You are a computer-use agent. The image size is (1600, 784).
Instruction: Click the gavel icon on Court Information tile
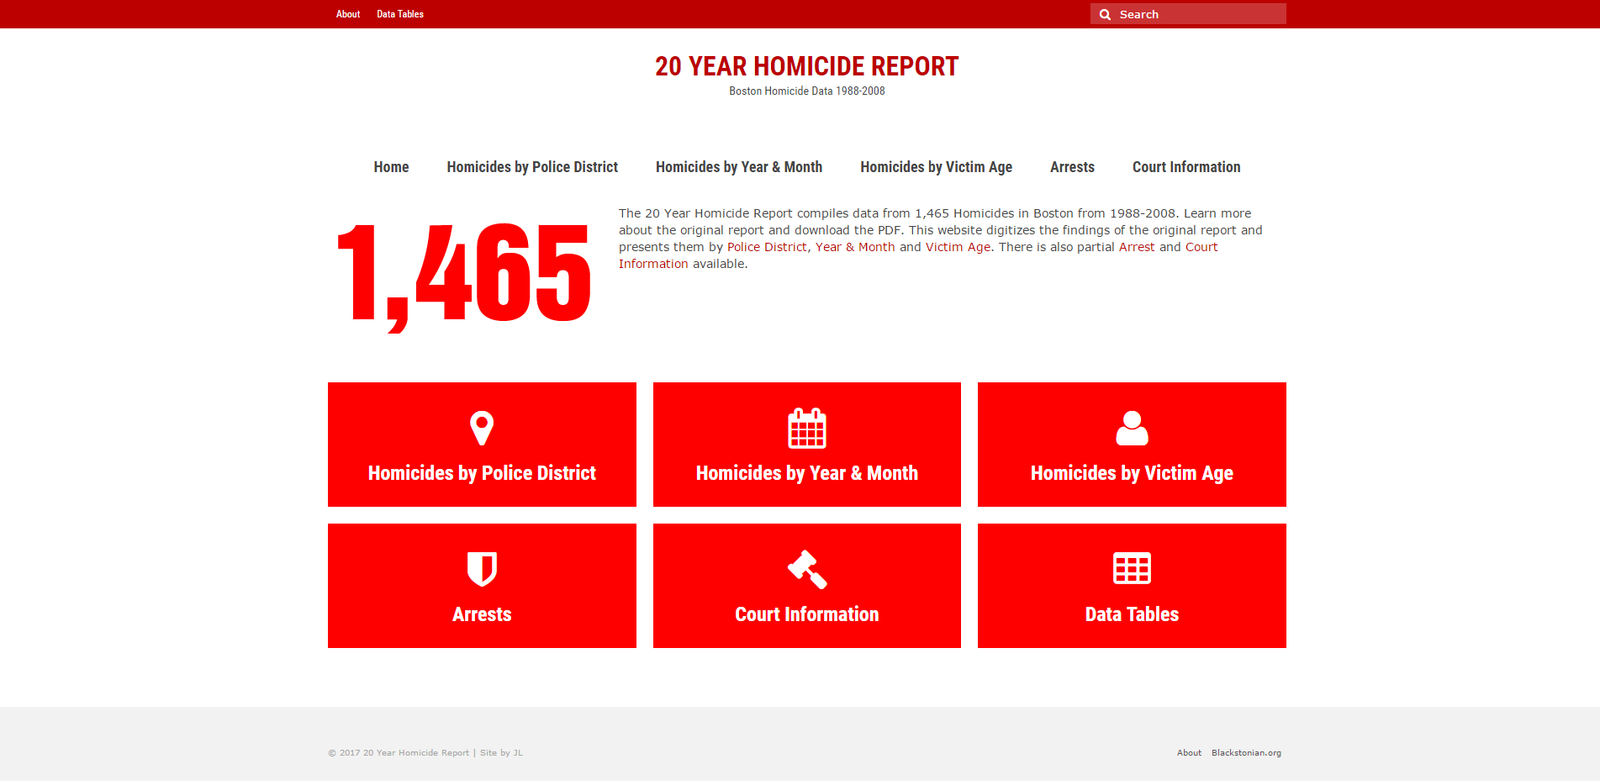point(806,569)
